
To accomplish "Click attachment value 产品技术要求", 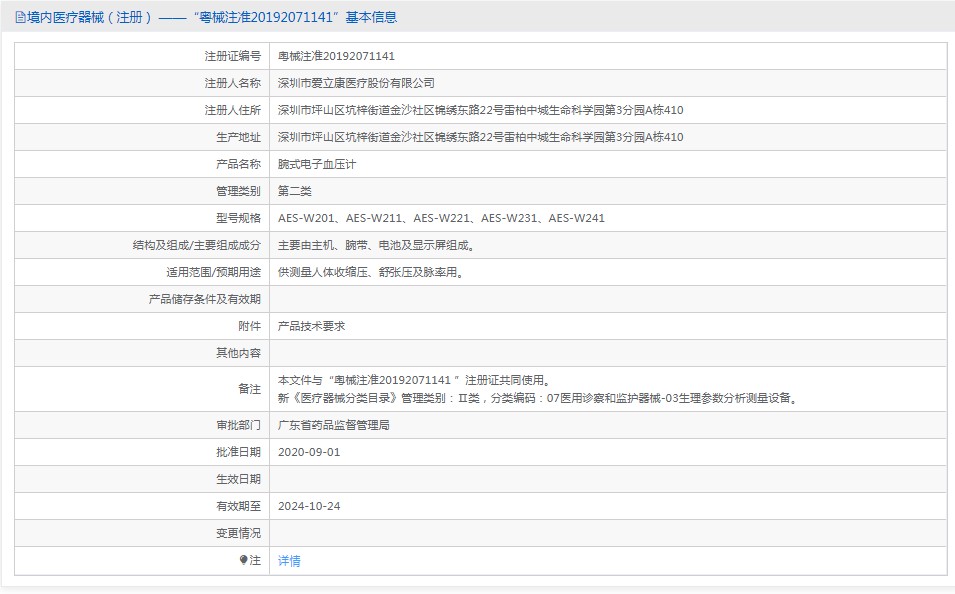I will pos(311,326).
